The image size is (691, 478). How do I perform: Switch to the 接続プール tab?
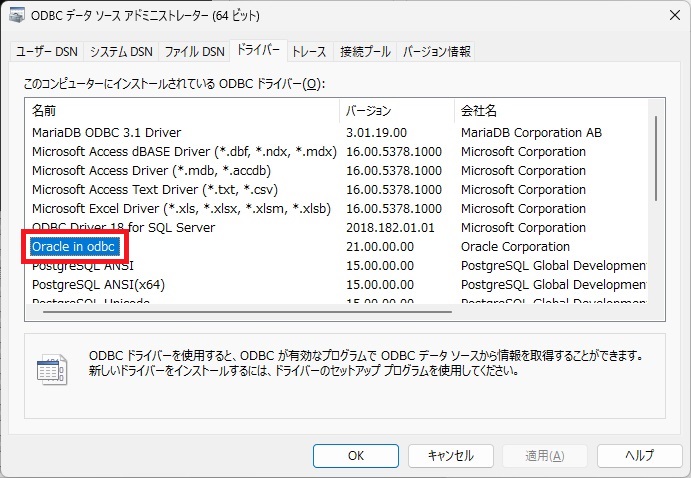[x=365, y=51]
